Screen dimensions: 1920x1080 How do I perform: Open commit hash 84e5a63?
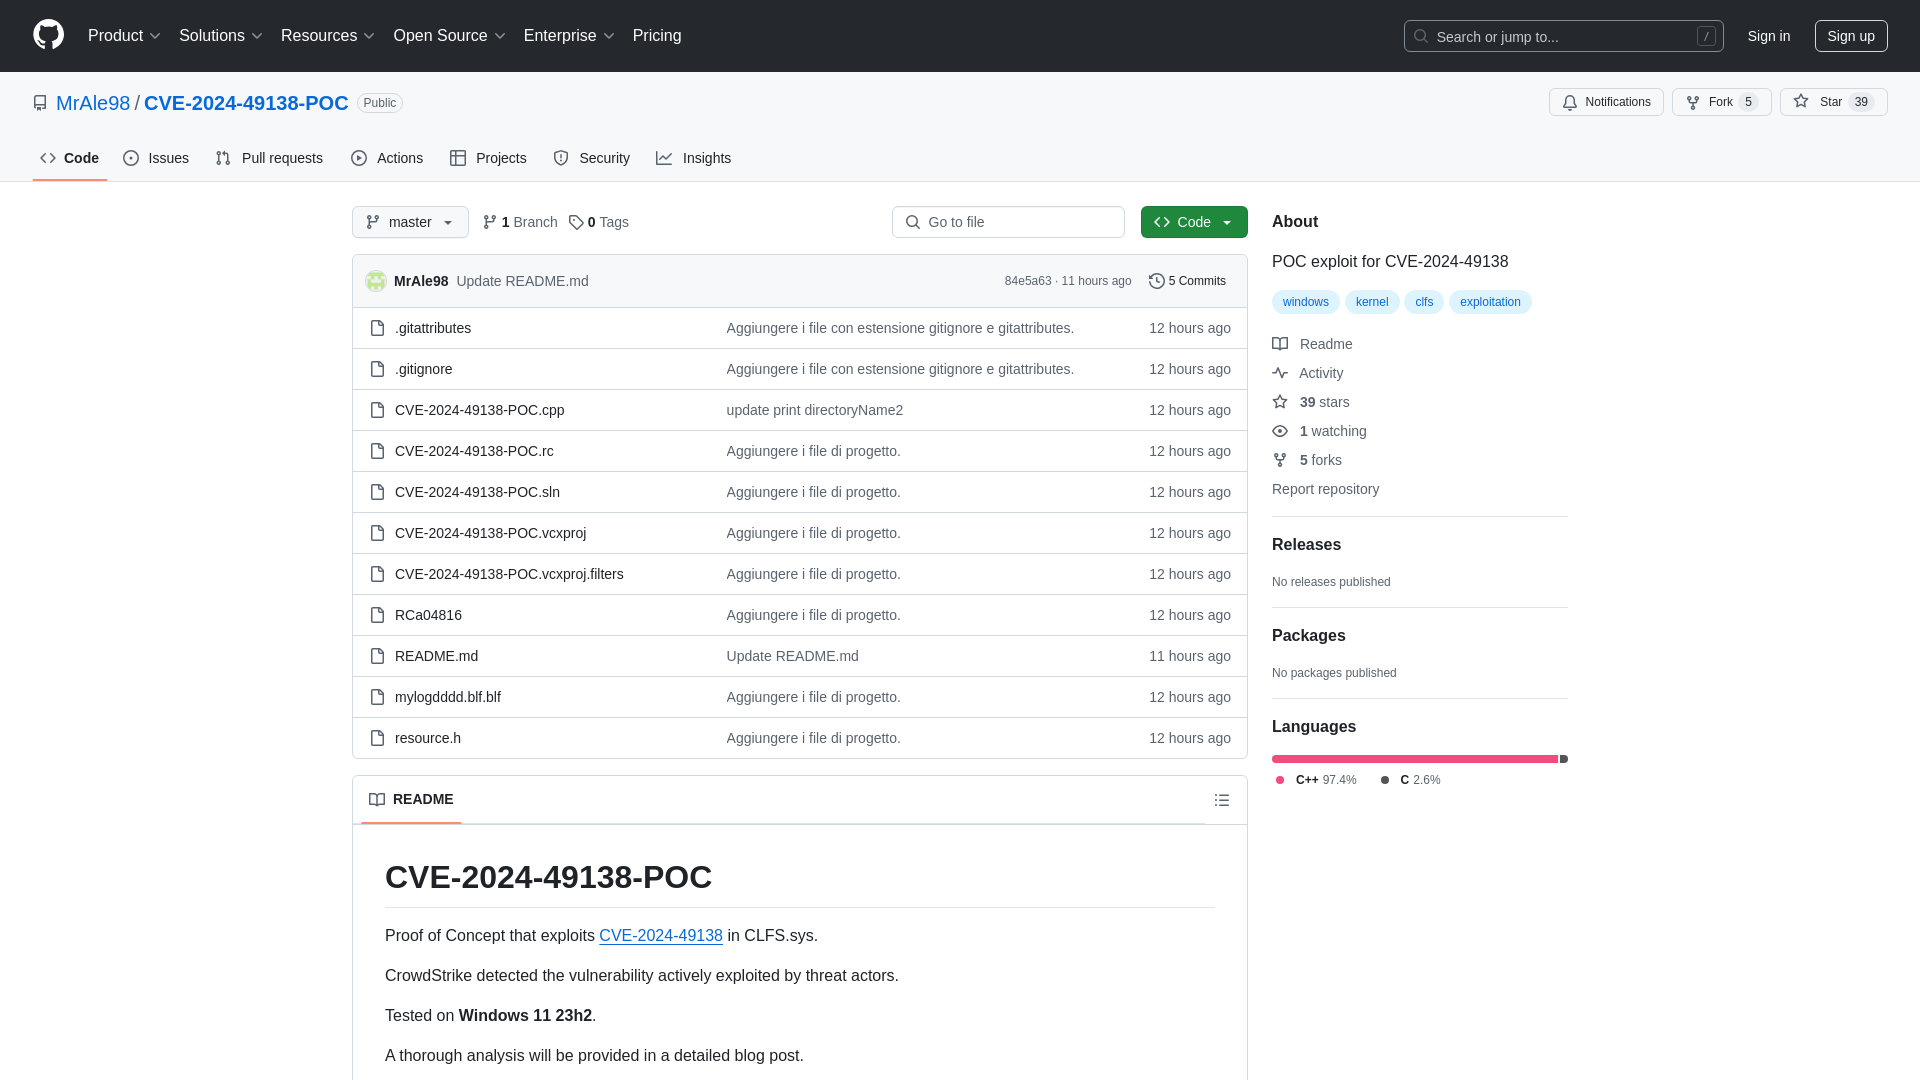click(1028, 281)
